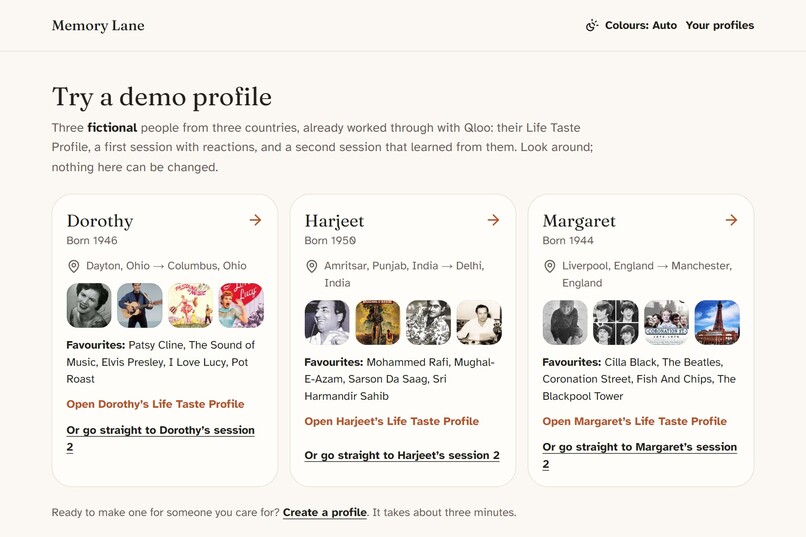806x537 pixels.
Task: Click the bold word 'fictional' in the intro
Action: tap(112, 127)
